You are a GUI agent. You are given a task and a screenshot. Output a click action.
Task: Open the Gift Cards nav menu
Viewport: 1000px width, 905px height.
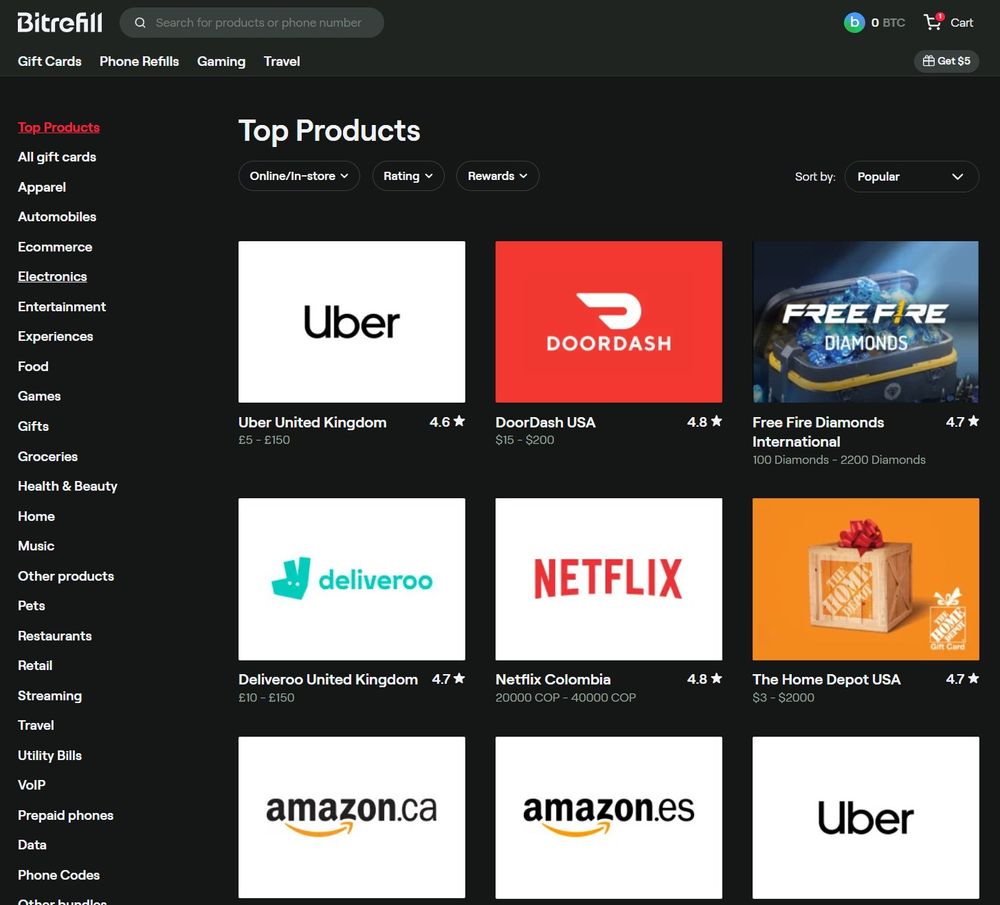point(50,61)
